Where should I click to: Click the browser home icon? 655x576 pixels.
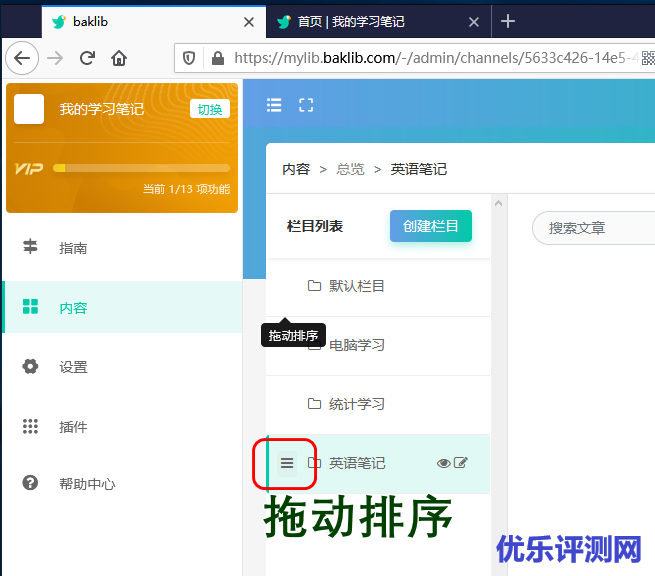click(119, 58)
